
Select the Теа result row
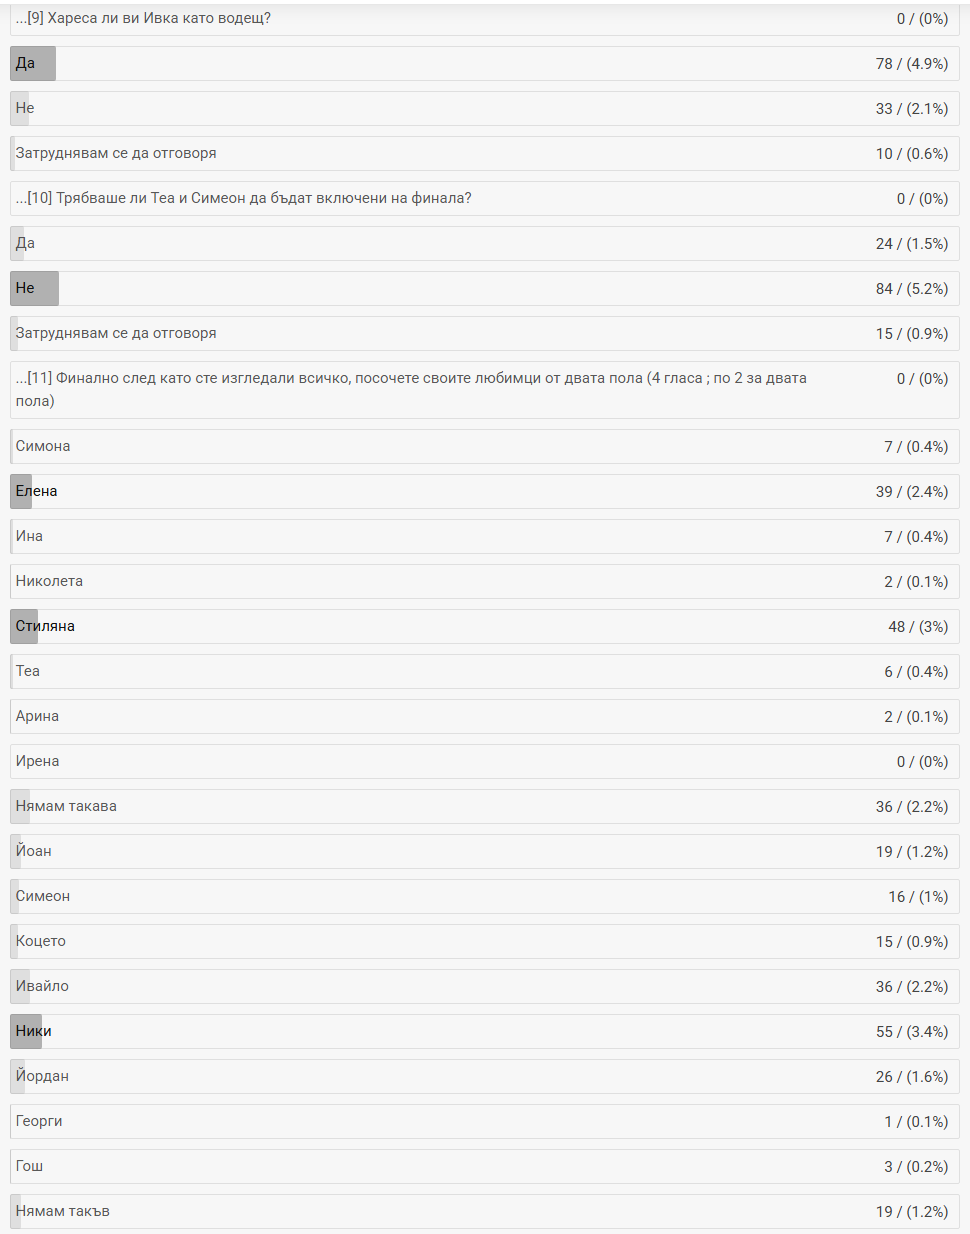[x=485, y=671]
